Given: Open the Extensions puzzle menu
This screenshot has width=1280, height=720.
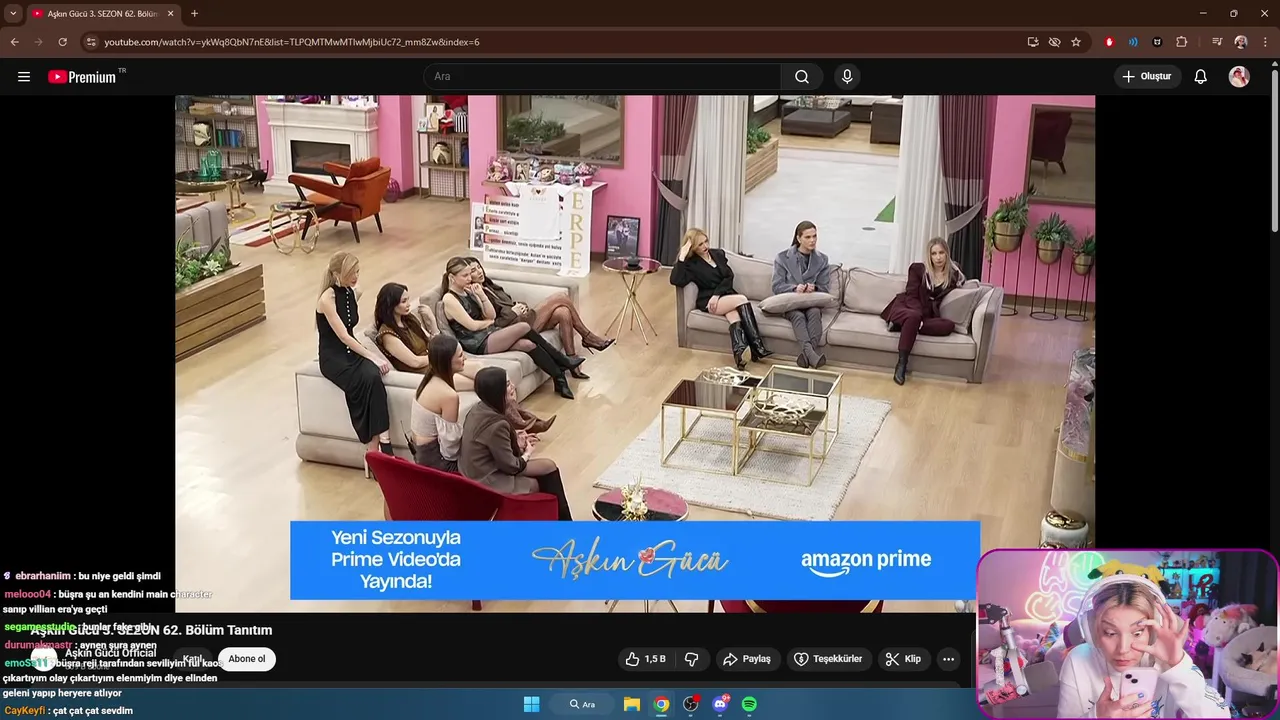Looking at the screenshot, I should tap(1182, 42).
